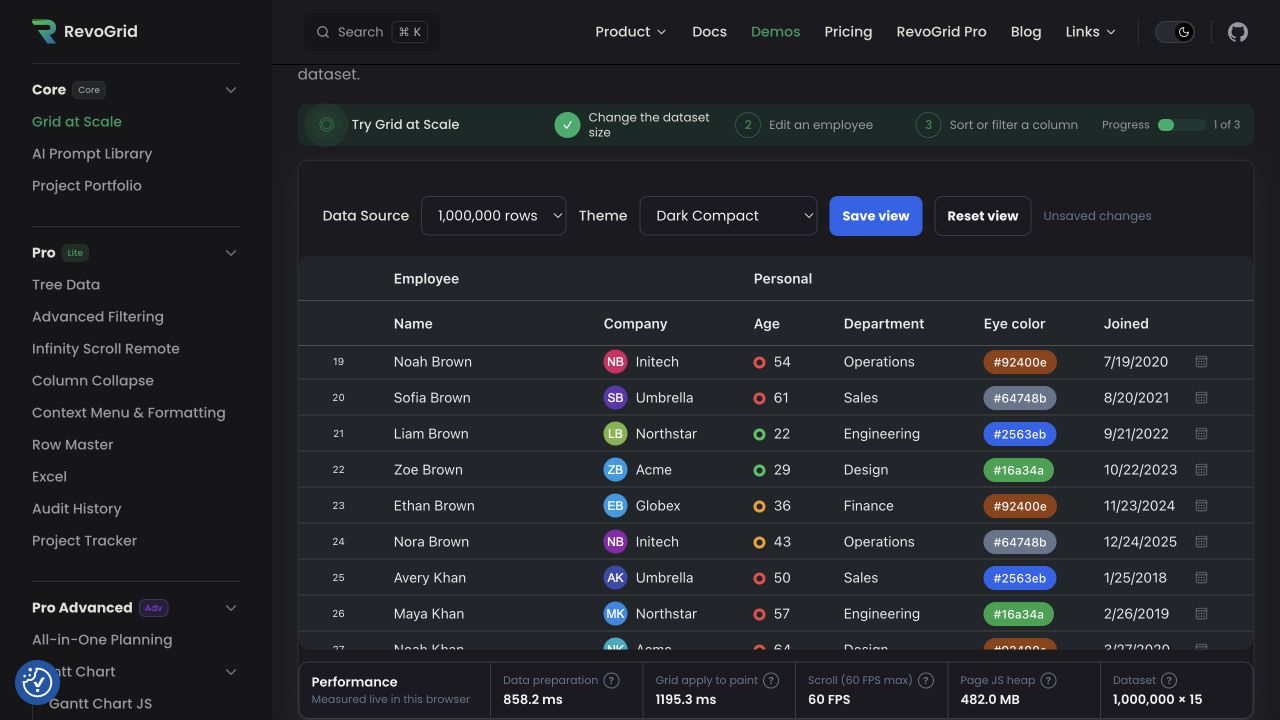Open the Audit History demo link

click(x=76, y=509)
